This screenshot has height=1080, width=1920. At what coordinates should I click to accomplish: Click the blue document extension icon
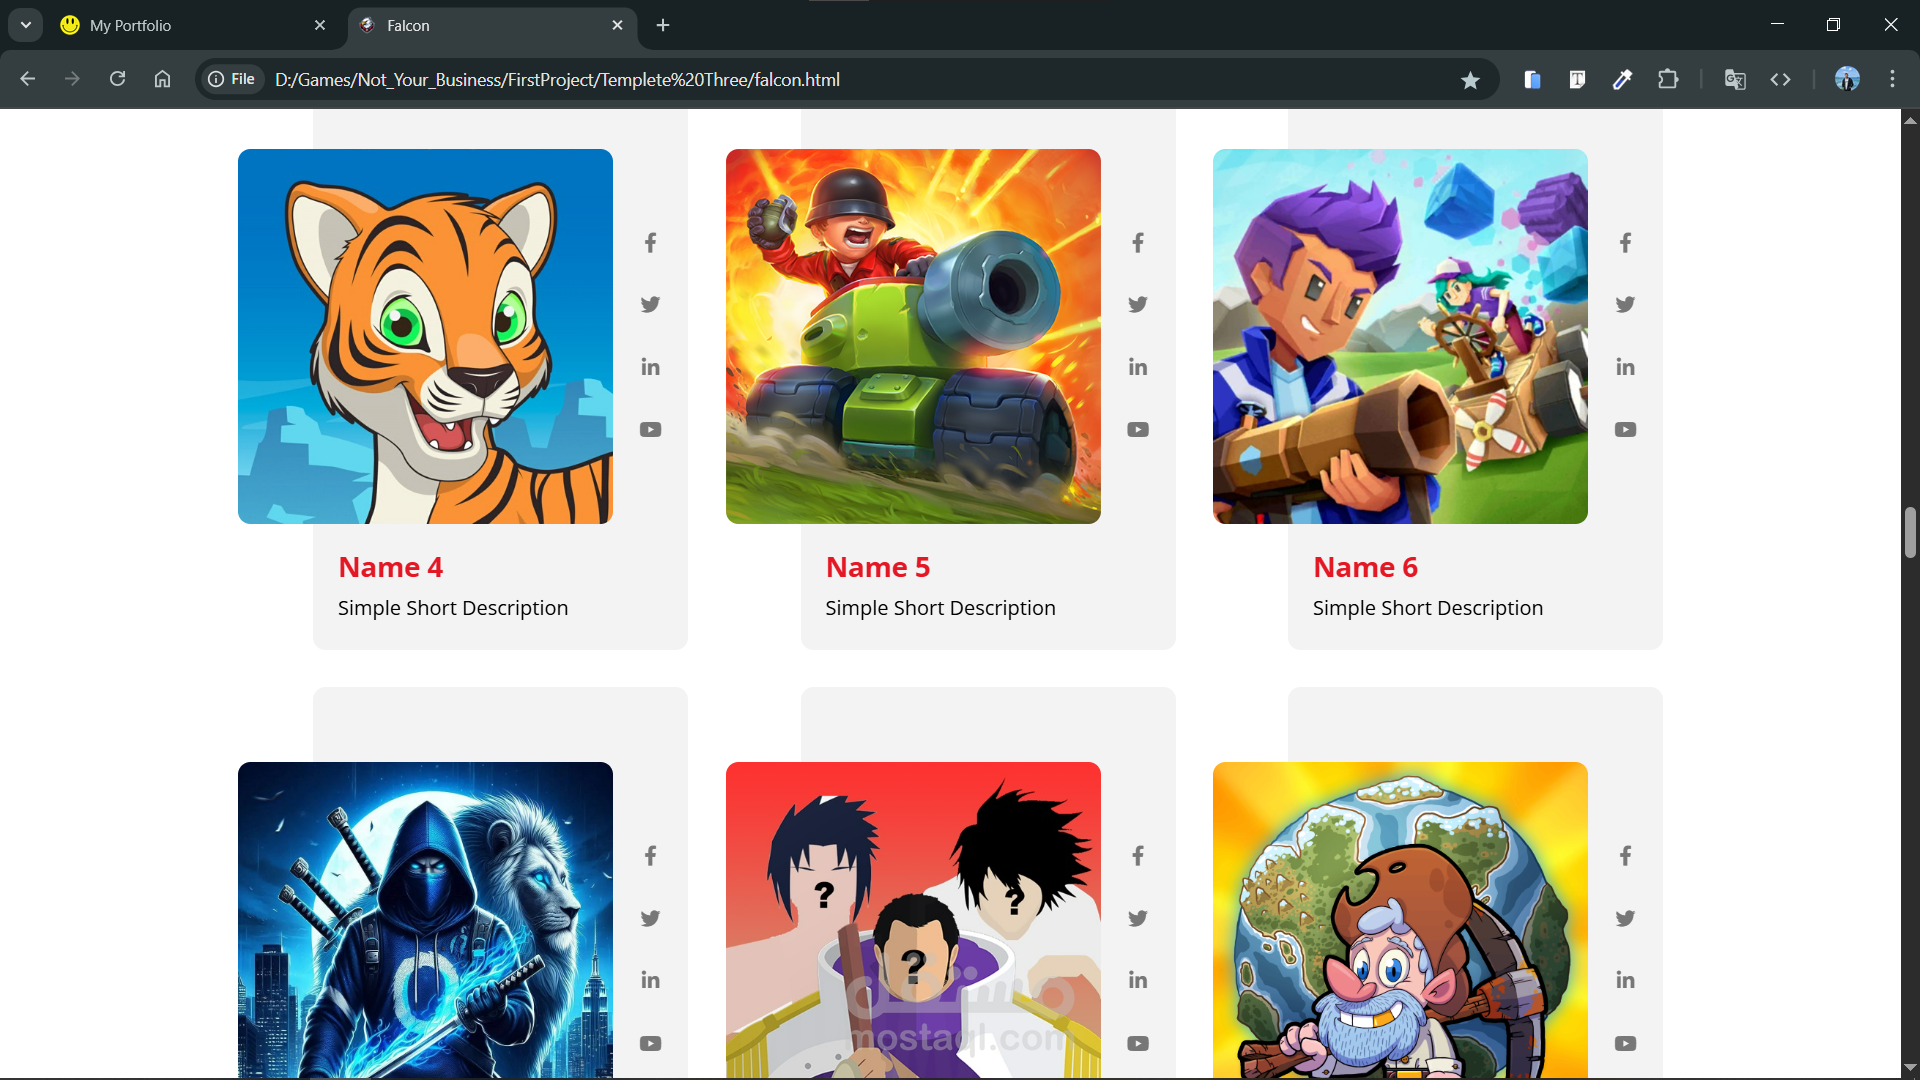pos(1532,79)
